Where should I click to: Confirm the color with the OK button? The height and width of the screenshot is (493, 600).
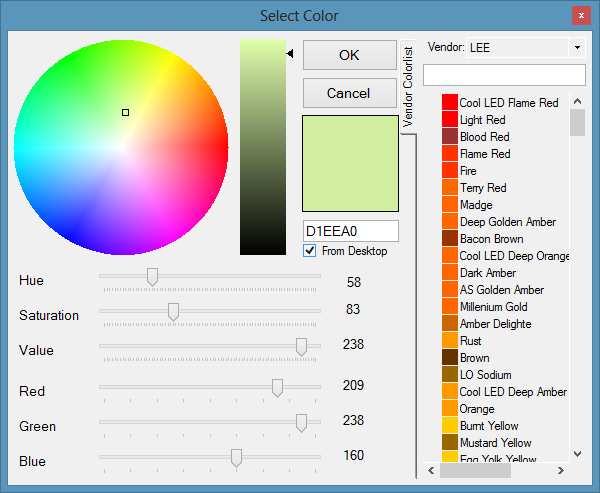pyautogui.click(x=349, y=55)
